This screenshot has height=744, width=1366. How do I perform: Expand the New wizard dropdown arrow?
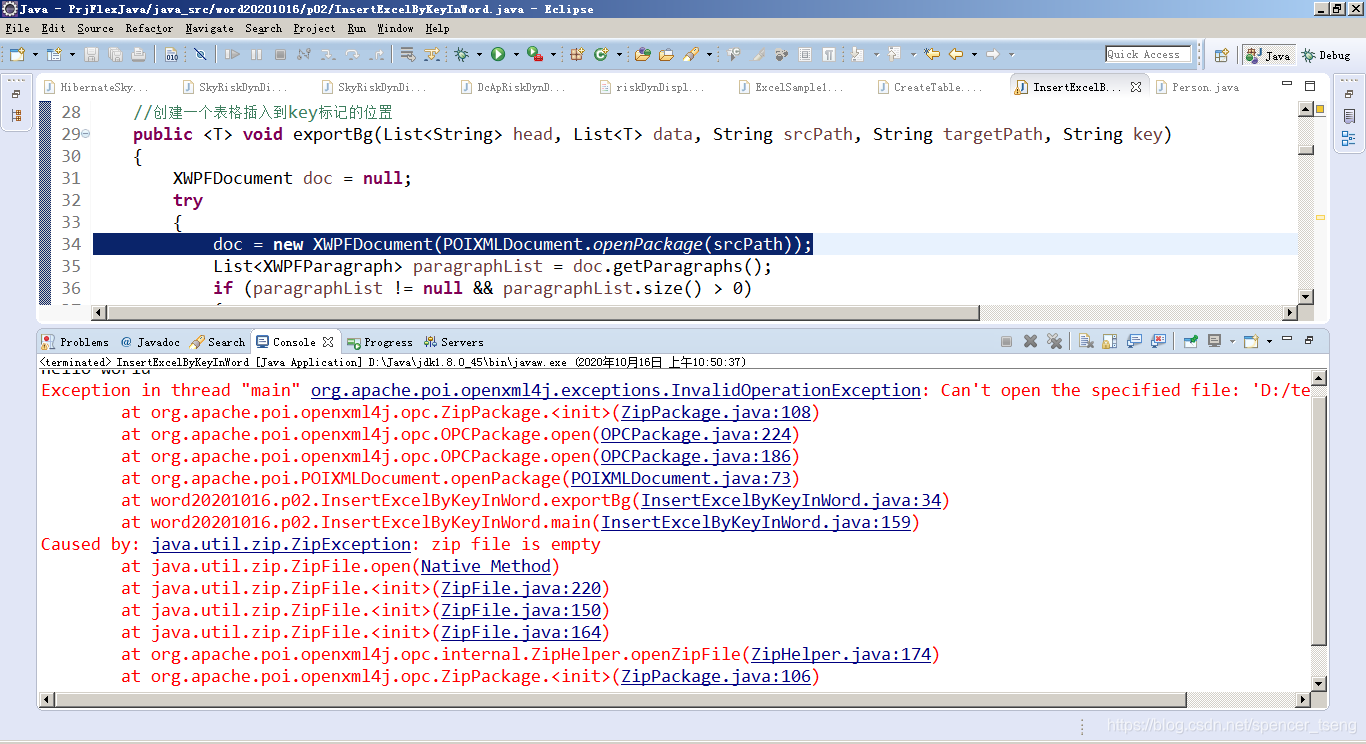tap(33, 55)
